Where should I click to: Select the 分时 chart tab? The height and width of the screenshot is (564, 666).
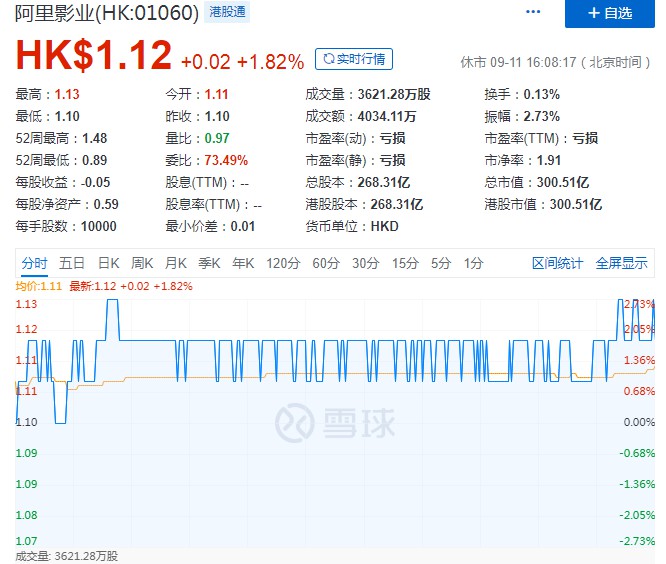(x=34, y=263)
